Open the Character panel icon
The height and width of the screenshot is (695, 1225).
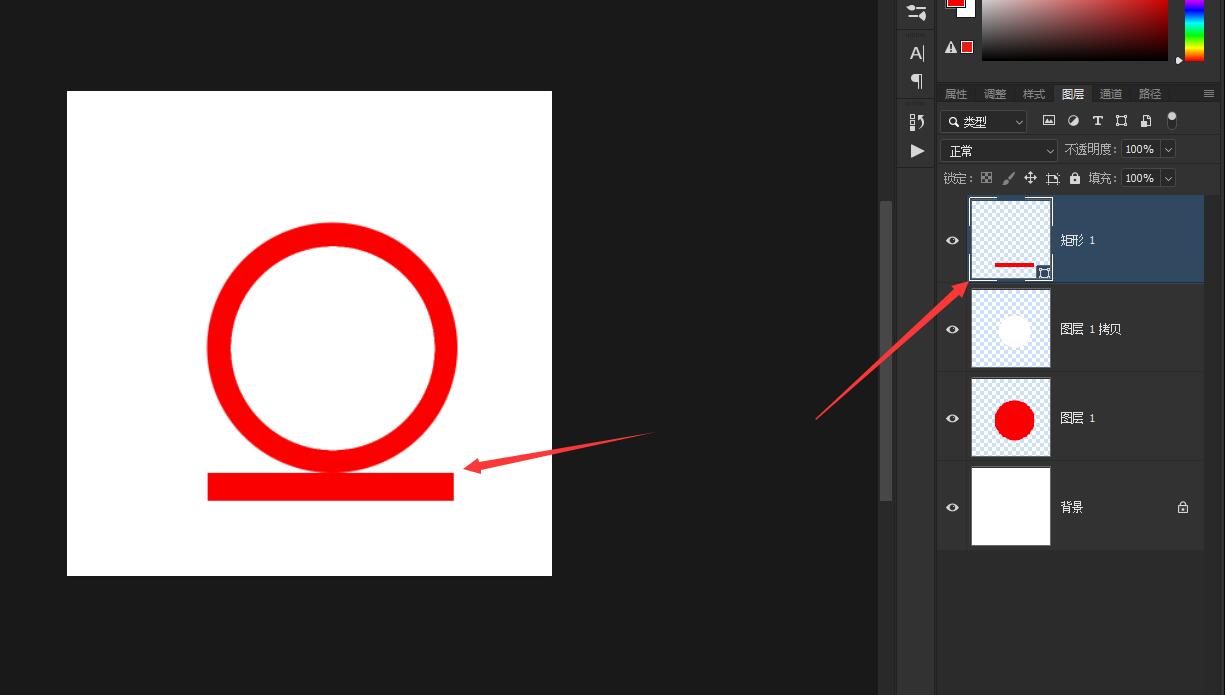[x=916, y=53]
